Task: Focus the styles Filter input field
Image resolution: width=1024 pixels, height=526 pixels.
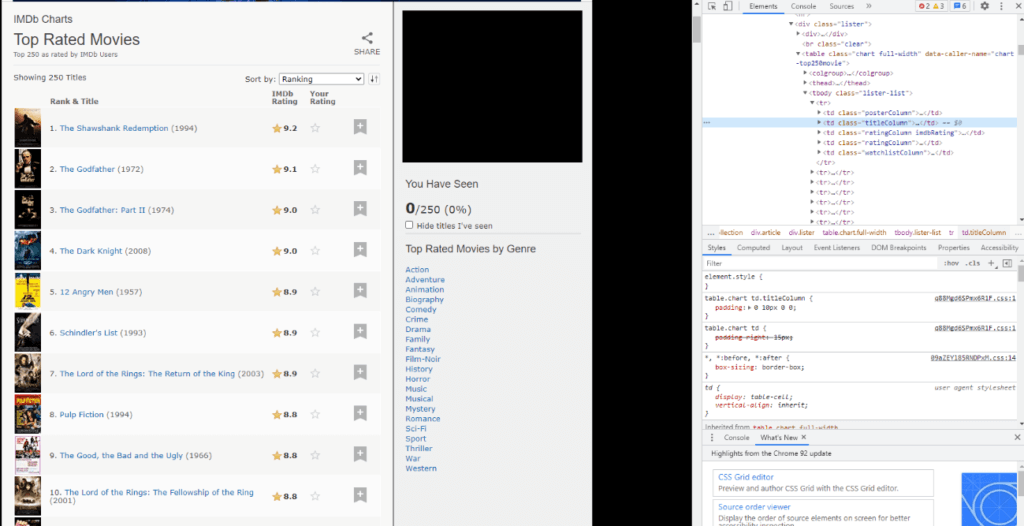Action: [x=820, y=263]
